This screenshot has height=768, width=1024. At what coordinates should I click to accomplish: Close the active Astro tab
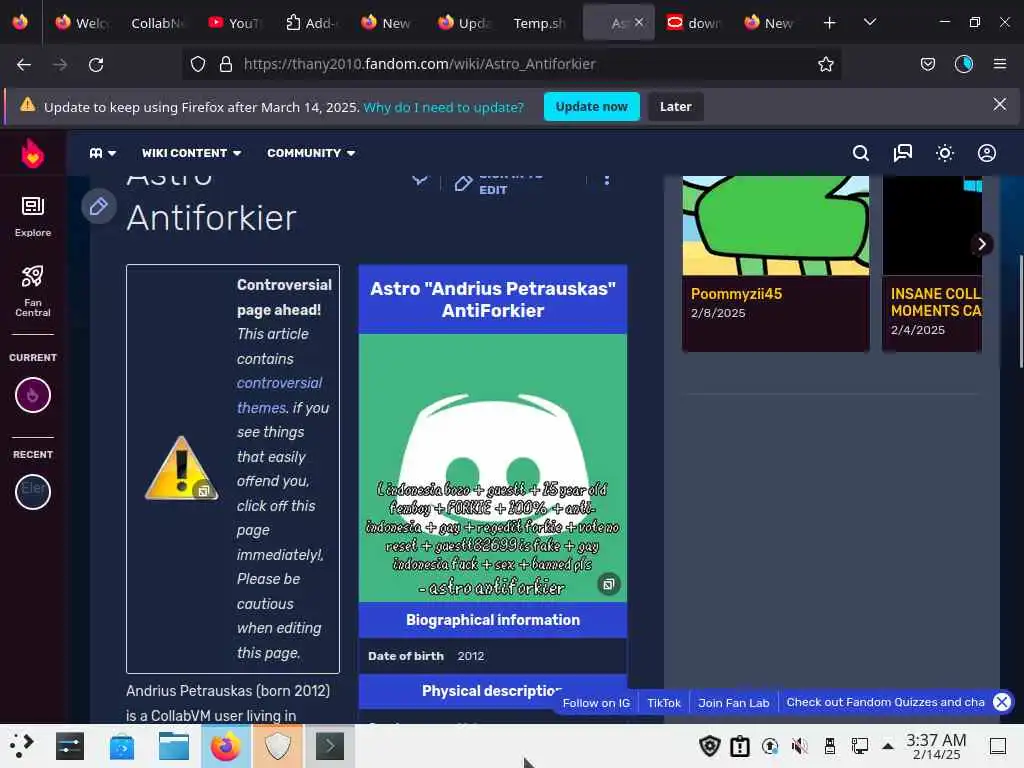(639, 22)
